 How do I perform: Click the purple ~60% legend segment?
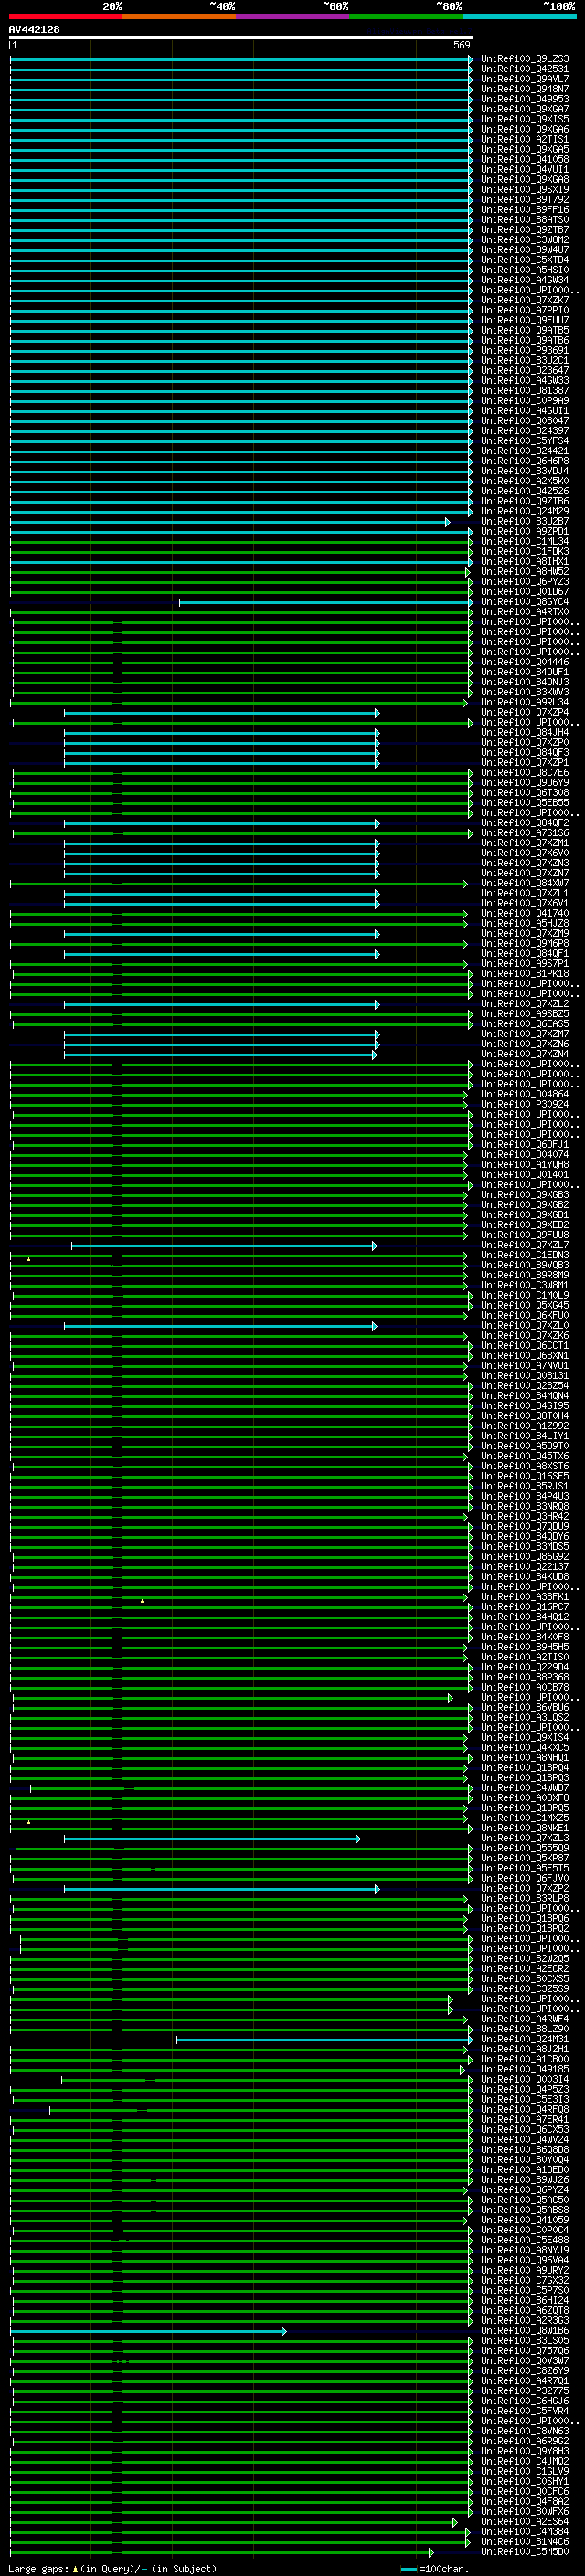(x=293, y=16)
